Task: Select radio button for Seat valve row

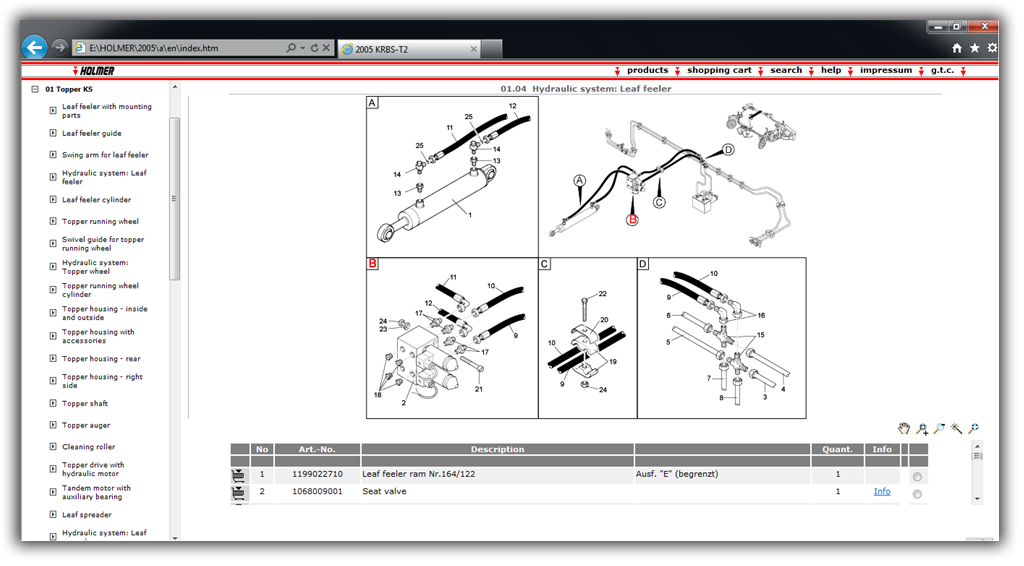Action: [917, 494]
